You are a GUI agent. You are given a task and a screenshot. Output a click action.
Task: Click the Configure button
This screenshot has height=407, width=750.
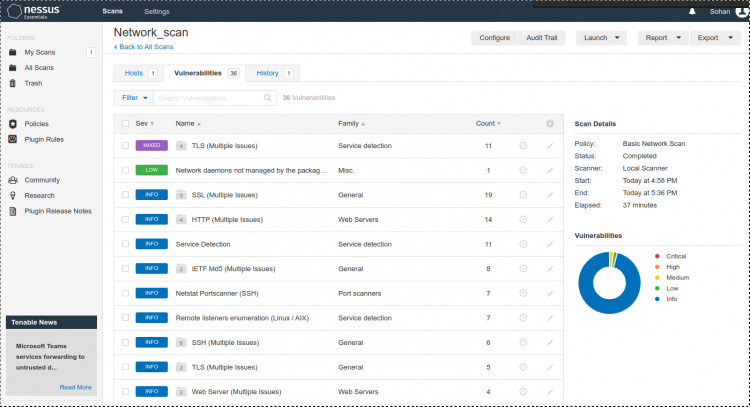[x=494, y=38]
